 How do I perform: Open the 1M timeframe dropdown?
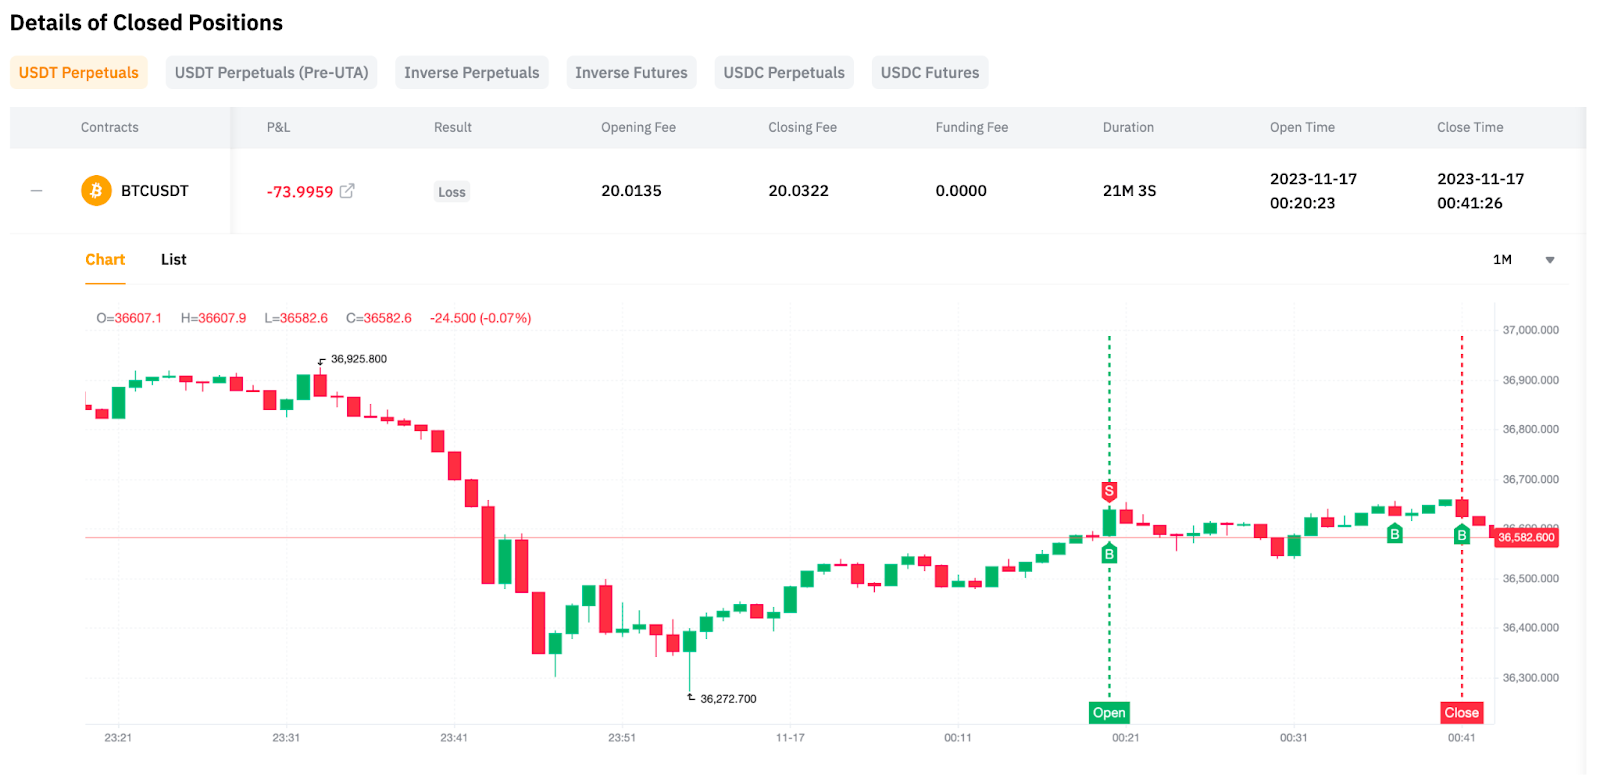[1502, 260]
